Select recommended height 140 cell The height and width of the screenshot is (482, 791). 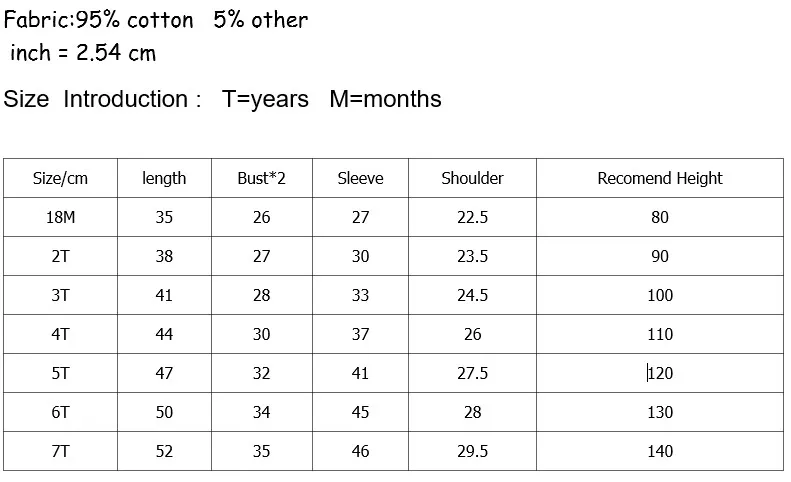[x=660, y=451]
